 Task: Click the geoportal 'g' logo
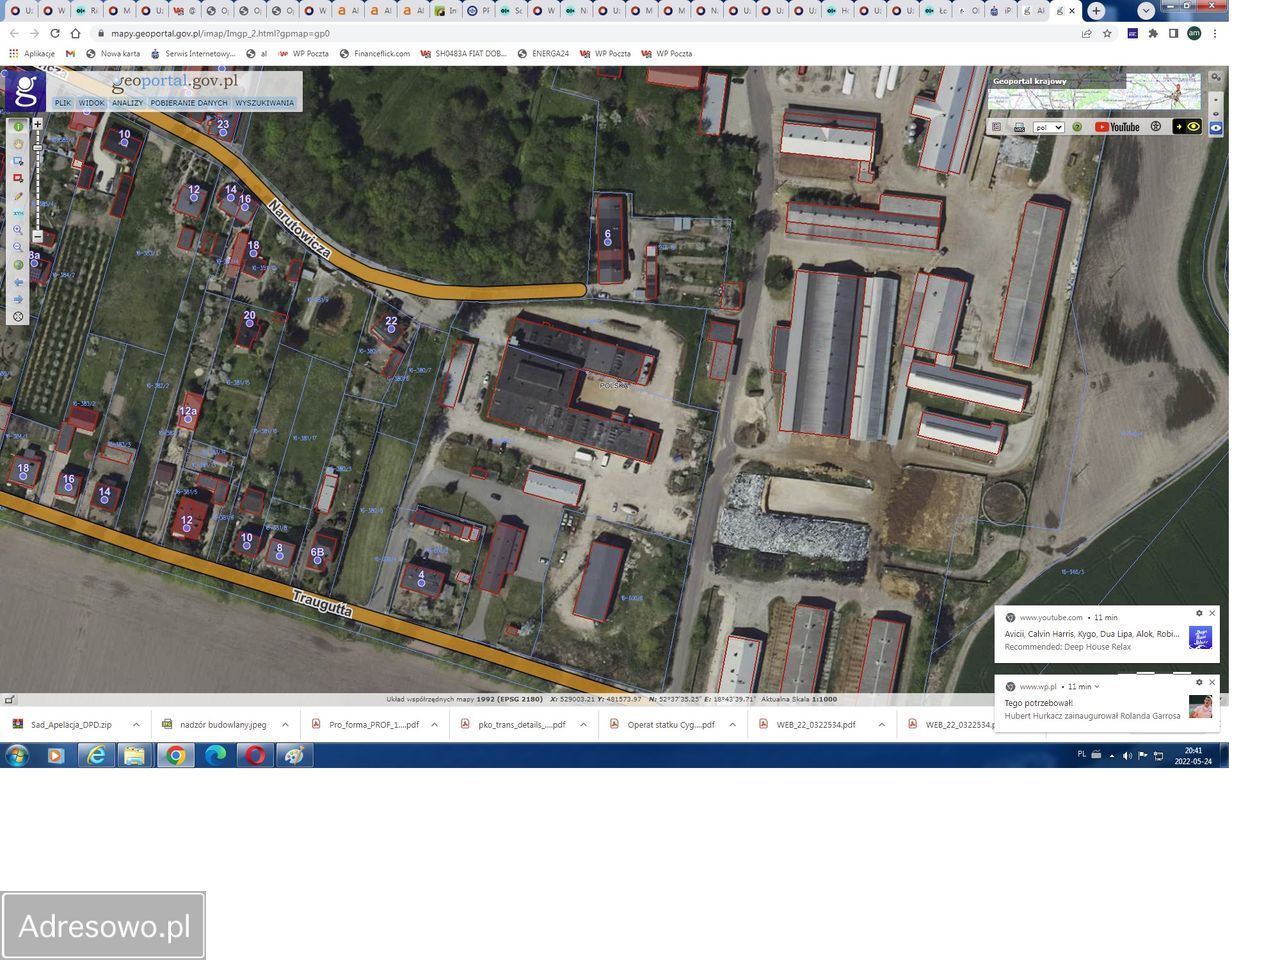[24, 91]
